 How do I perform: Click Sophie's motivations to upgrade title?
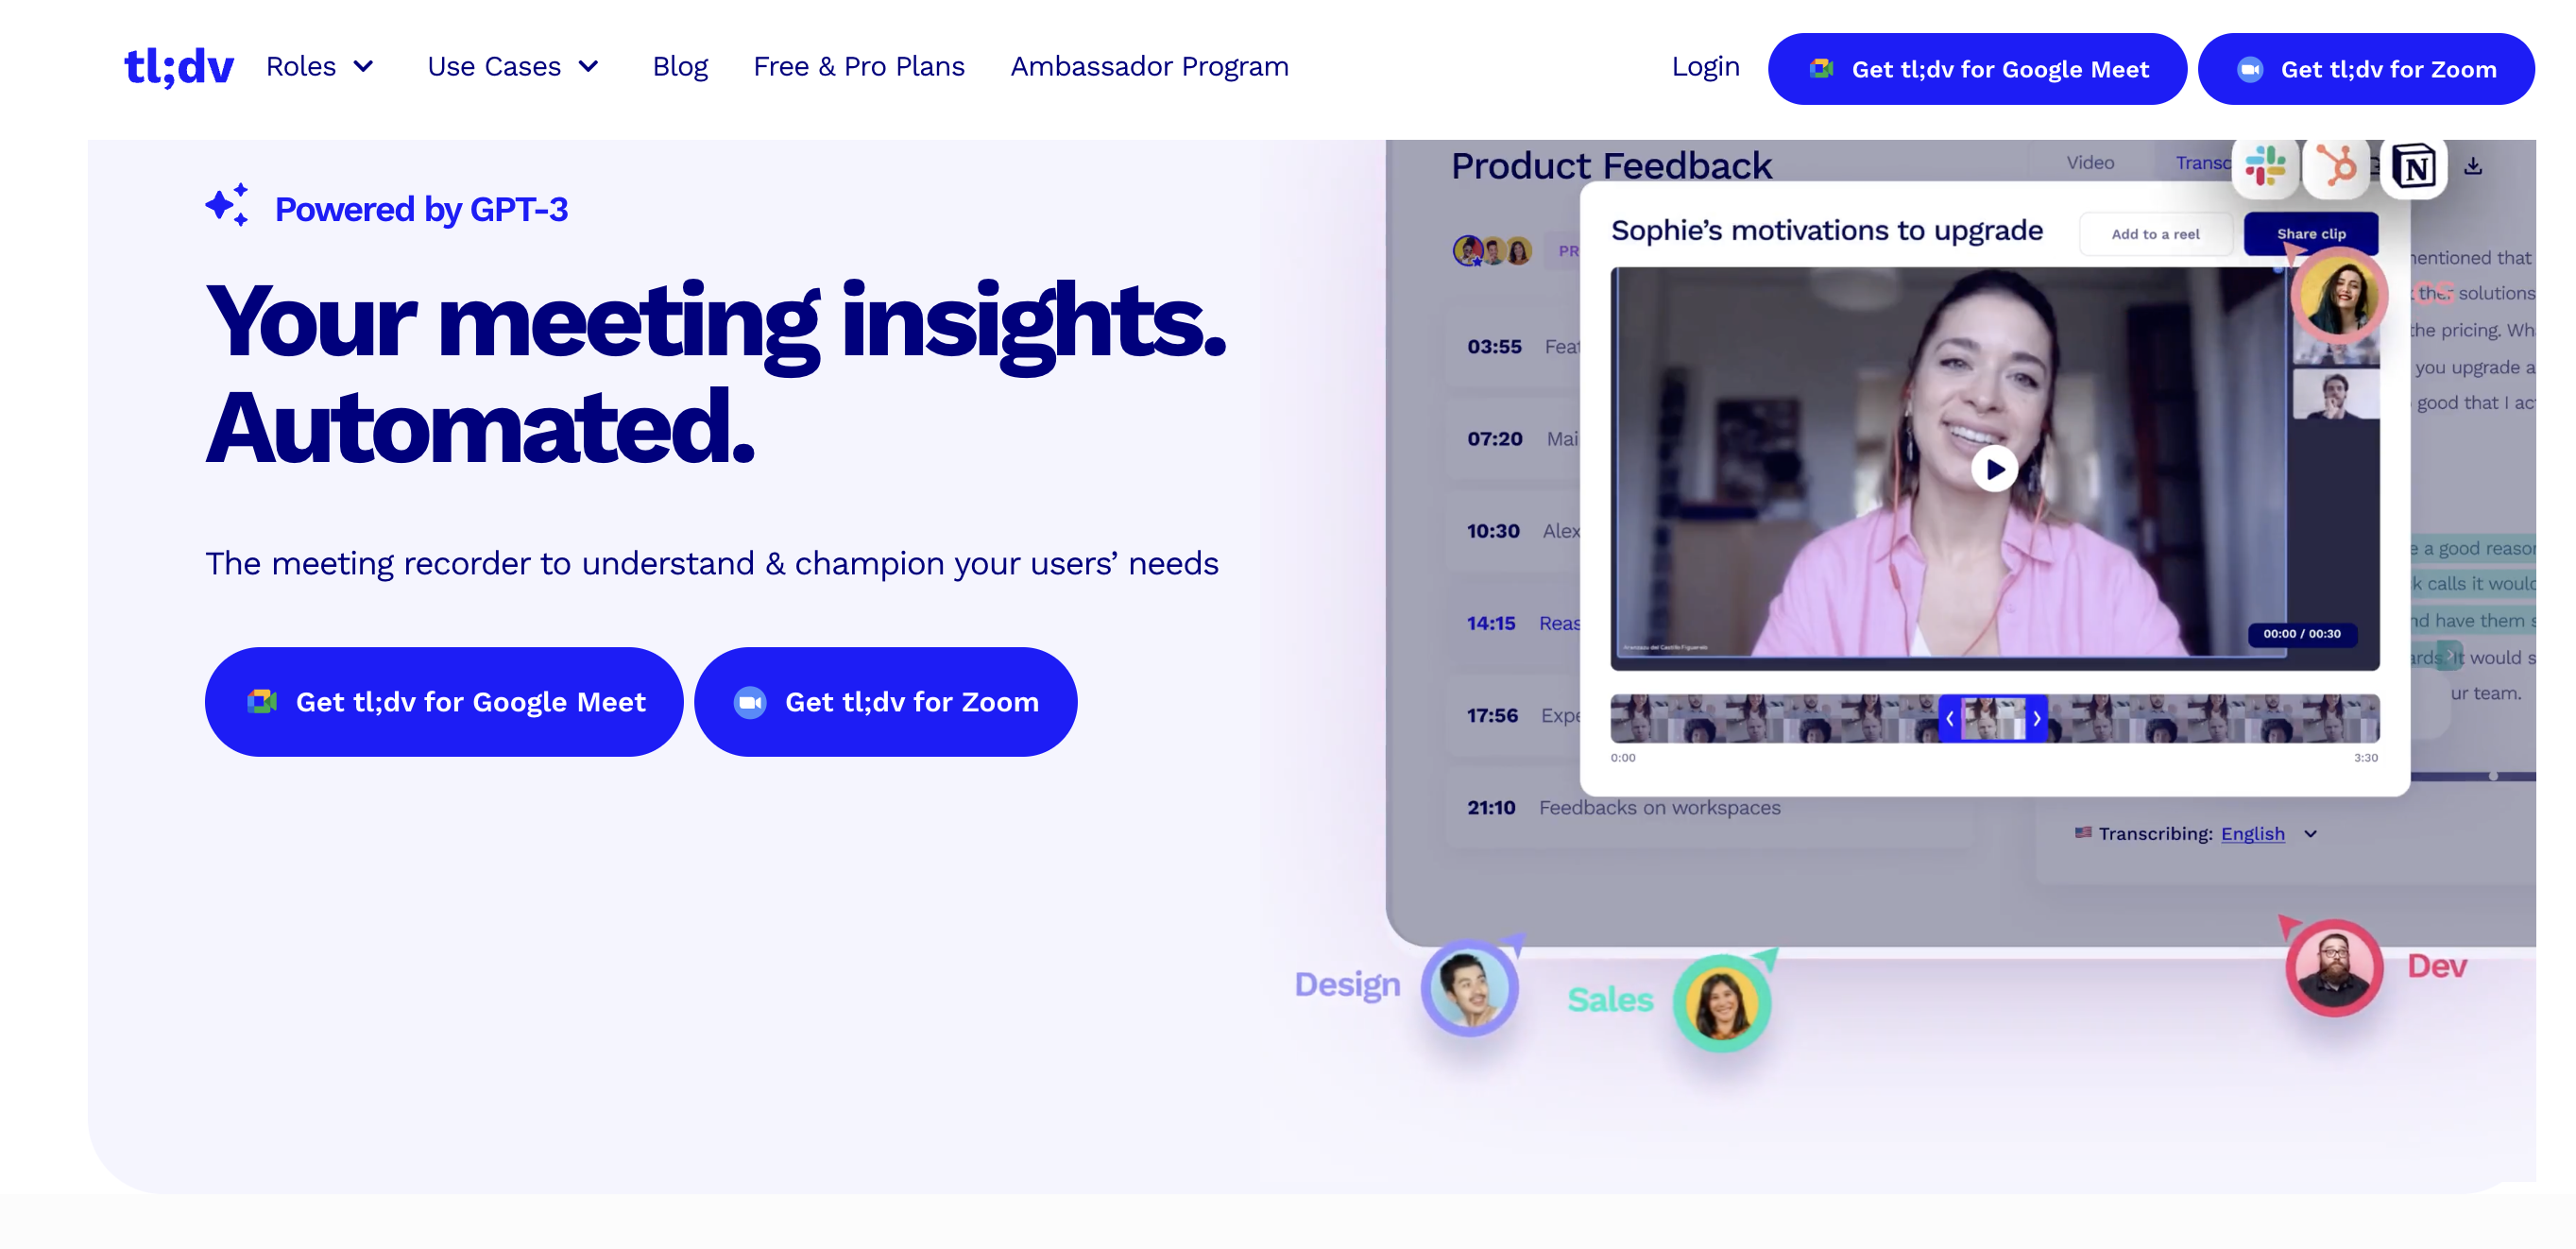tap(1827, 231)
